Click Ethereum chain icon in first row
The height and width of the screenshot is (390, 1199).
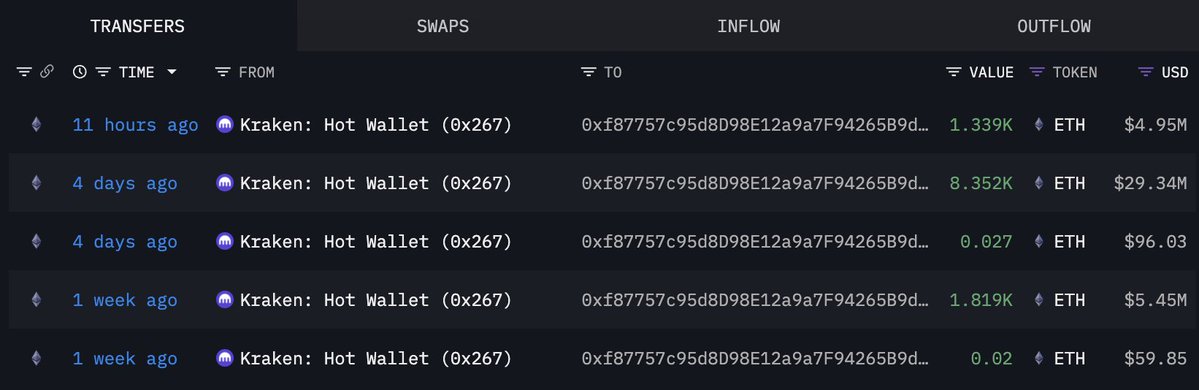(x=36, y=125)
